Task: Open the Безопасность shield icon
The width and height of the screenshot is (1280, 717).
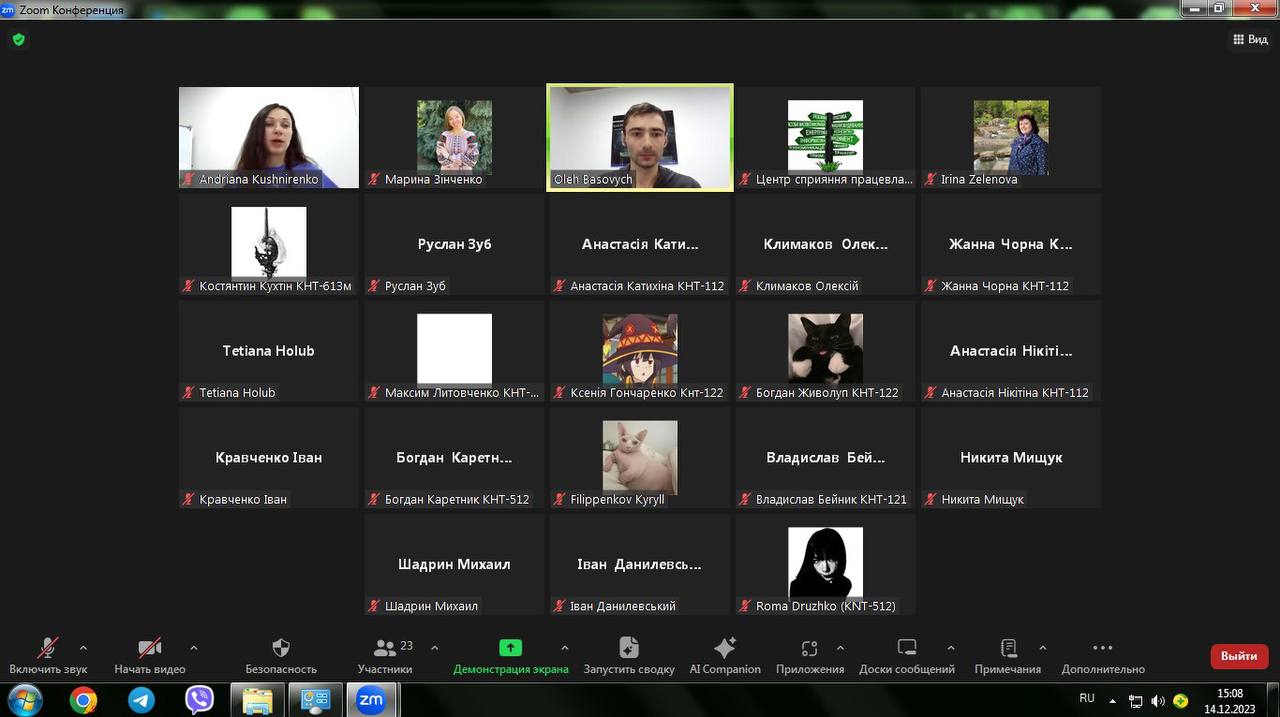Action: pyautogui.click(x=281, y=648)
